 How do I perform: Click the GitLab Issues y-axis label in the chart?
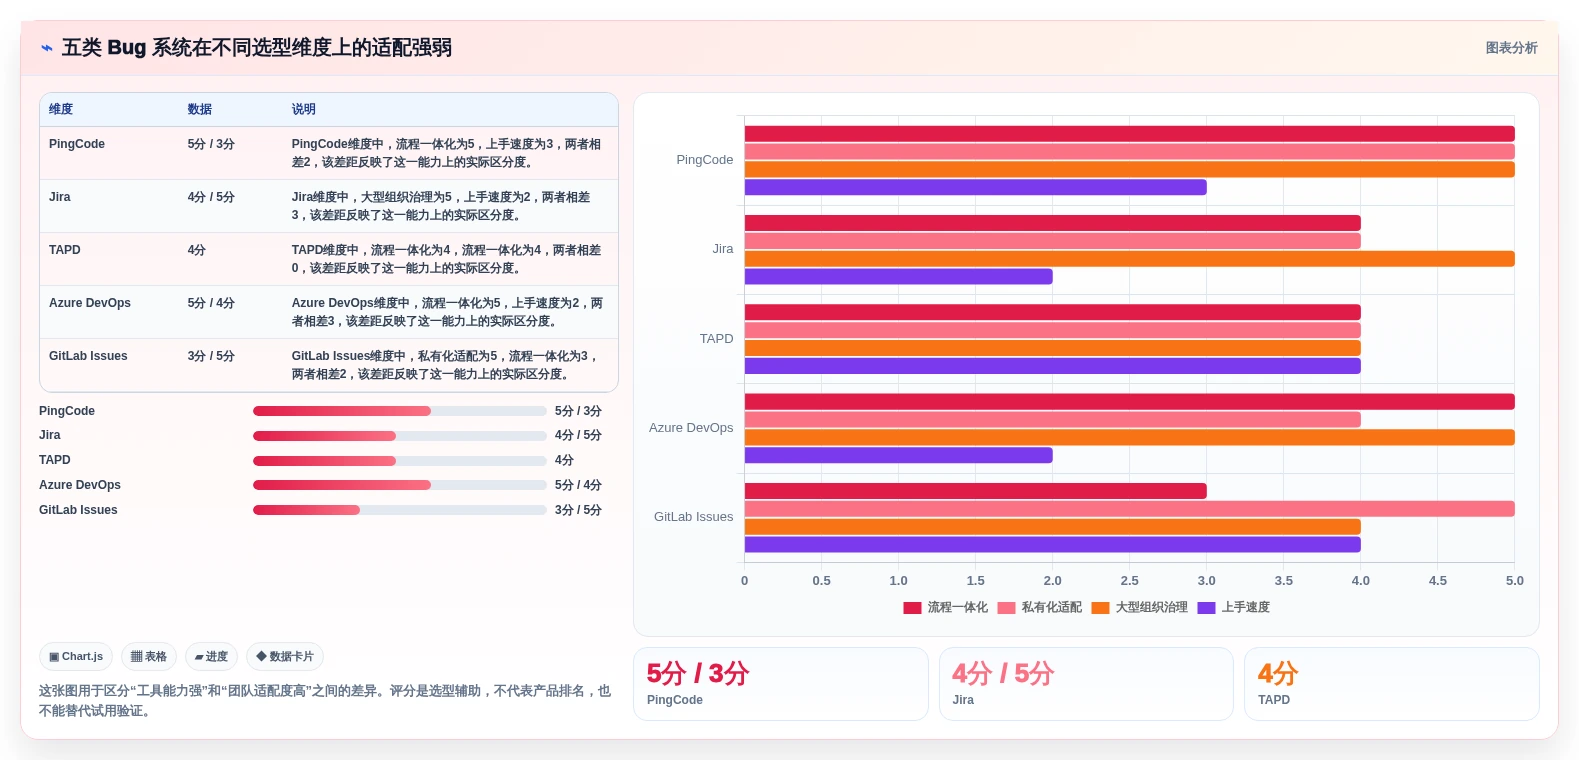[x=694, y=517]
